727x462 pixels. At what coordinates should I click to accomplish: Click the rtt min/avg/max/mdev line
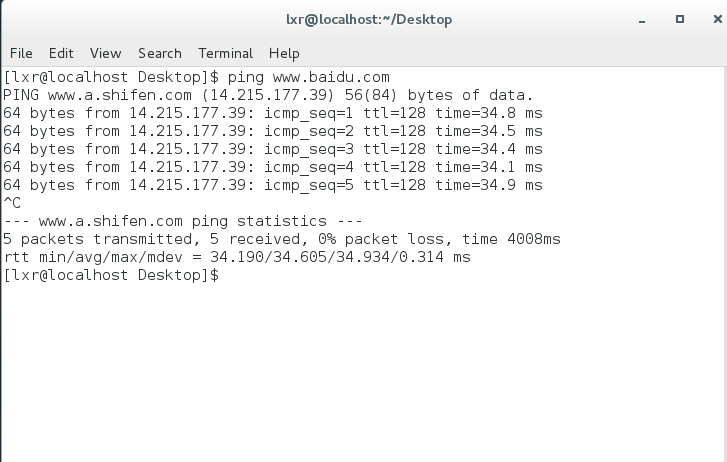[x=237, y=257]
